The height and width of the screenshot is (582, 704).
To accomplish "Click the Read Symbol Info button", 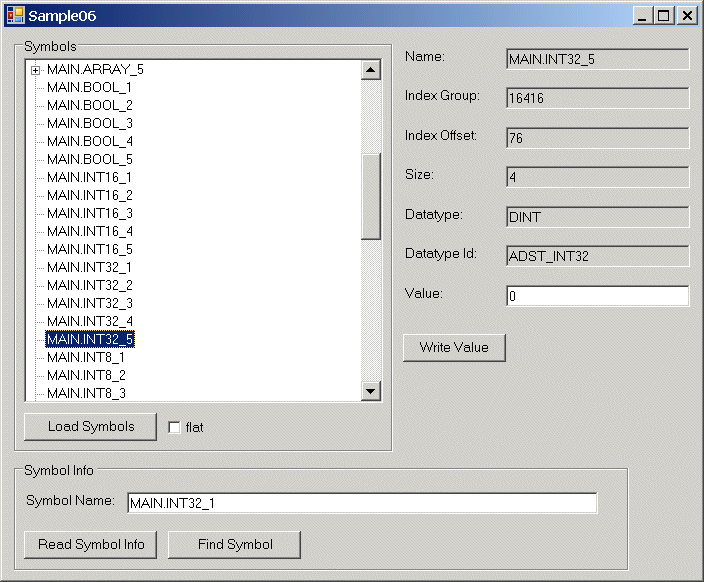I will pyautogui.click(x=90, y=545).
